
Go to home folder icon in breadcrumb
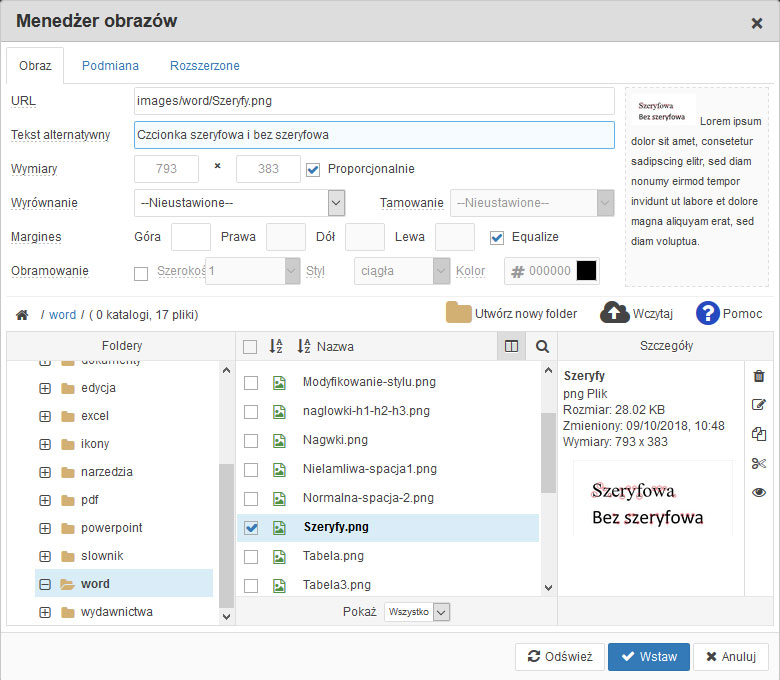tap(22, 315)
